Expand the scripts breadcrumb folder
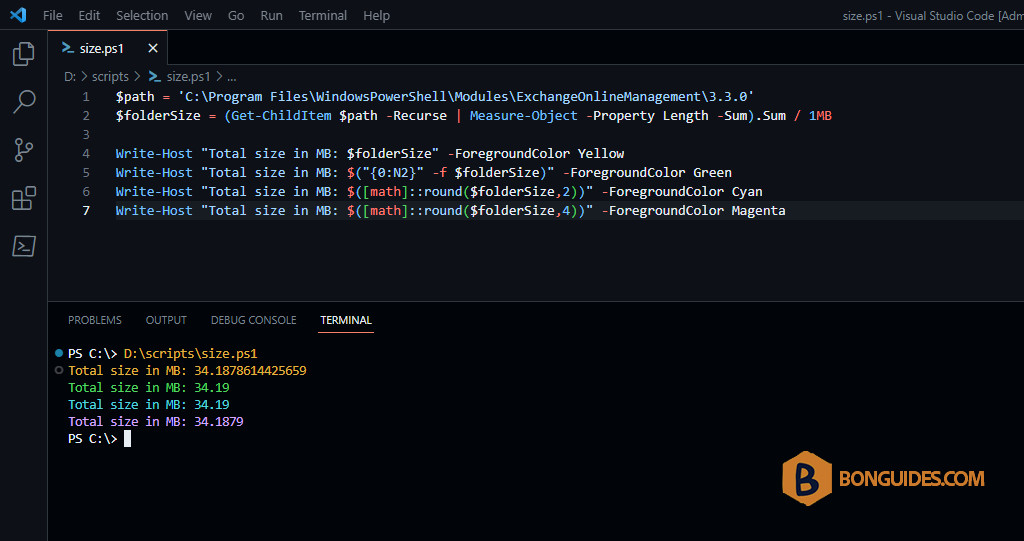 coord(110,76)
